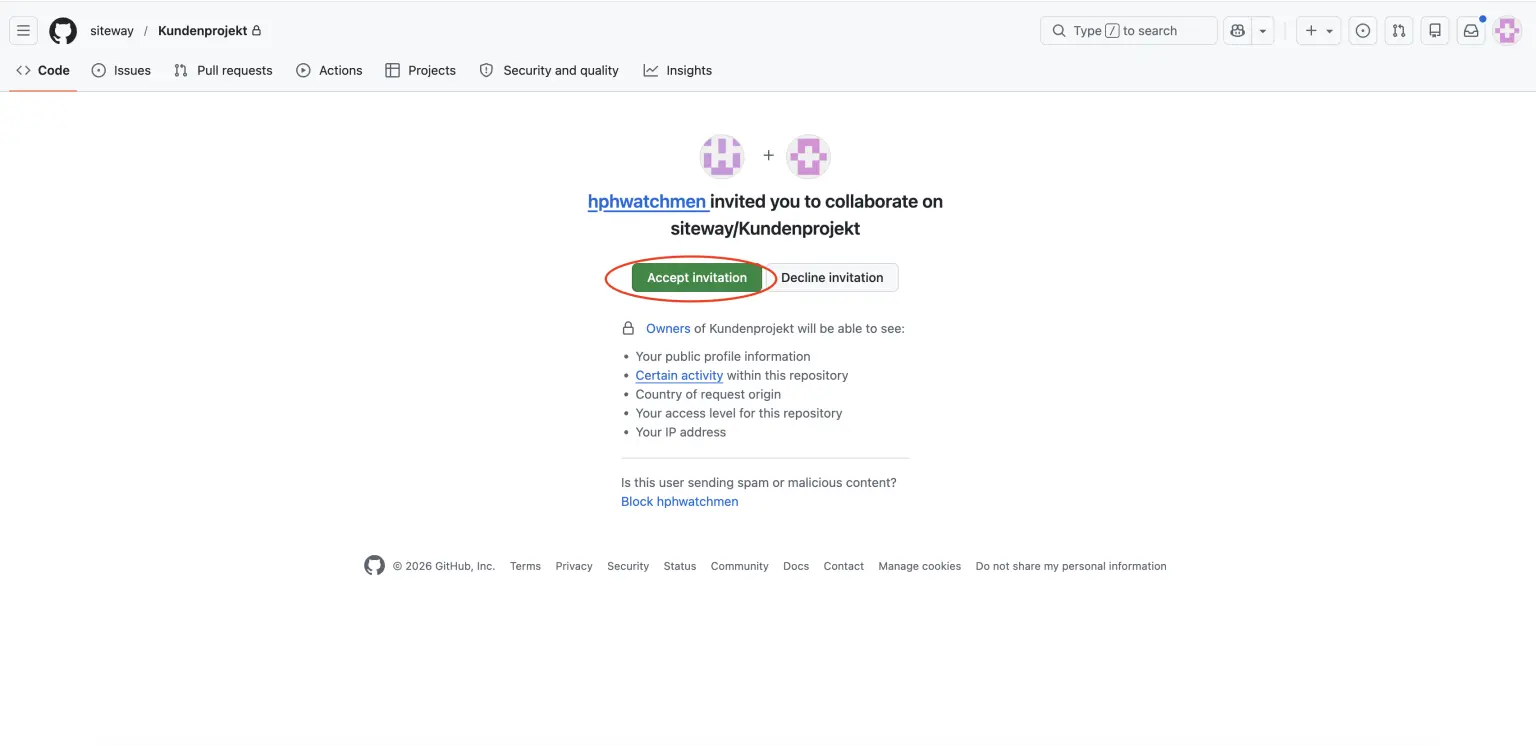Expand the Copilot dropdown arrow
Image resolution: width=1536 pixels, height=746 pixels.
click(1263, 31)
